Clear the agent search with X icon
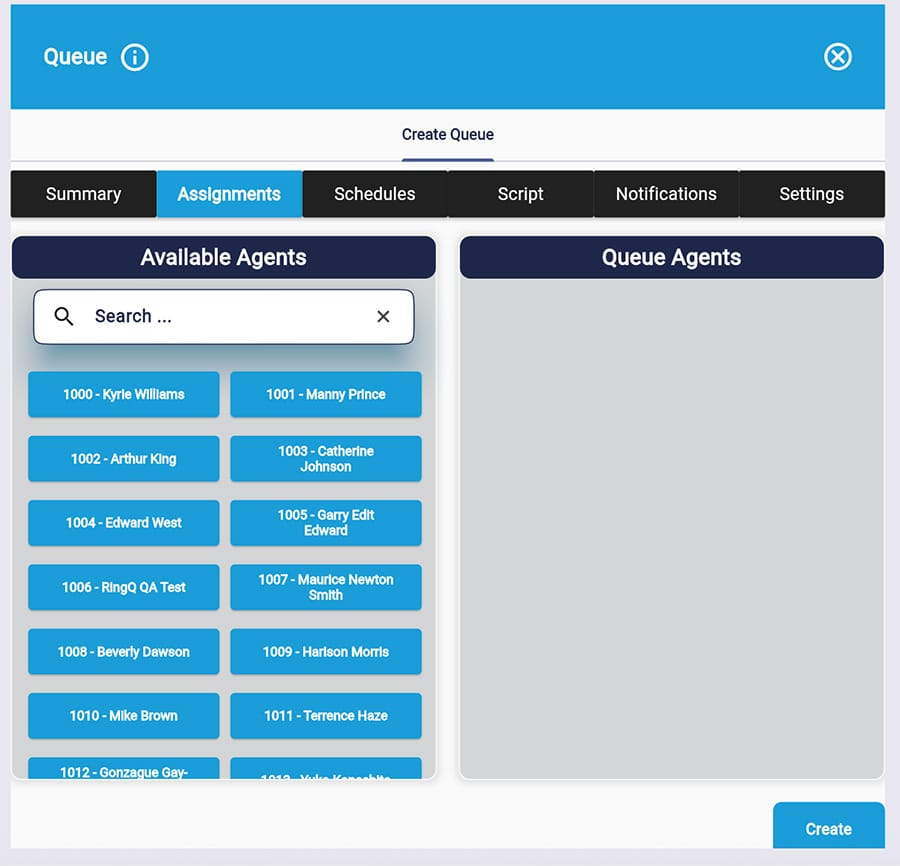 383,316
